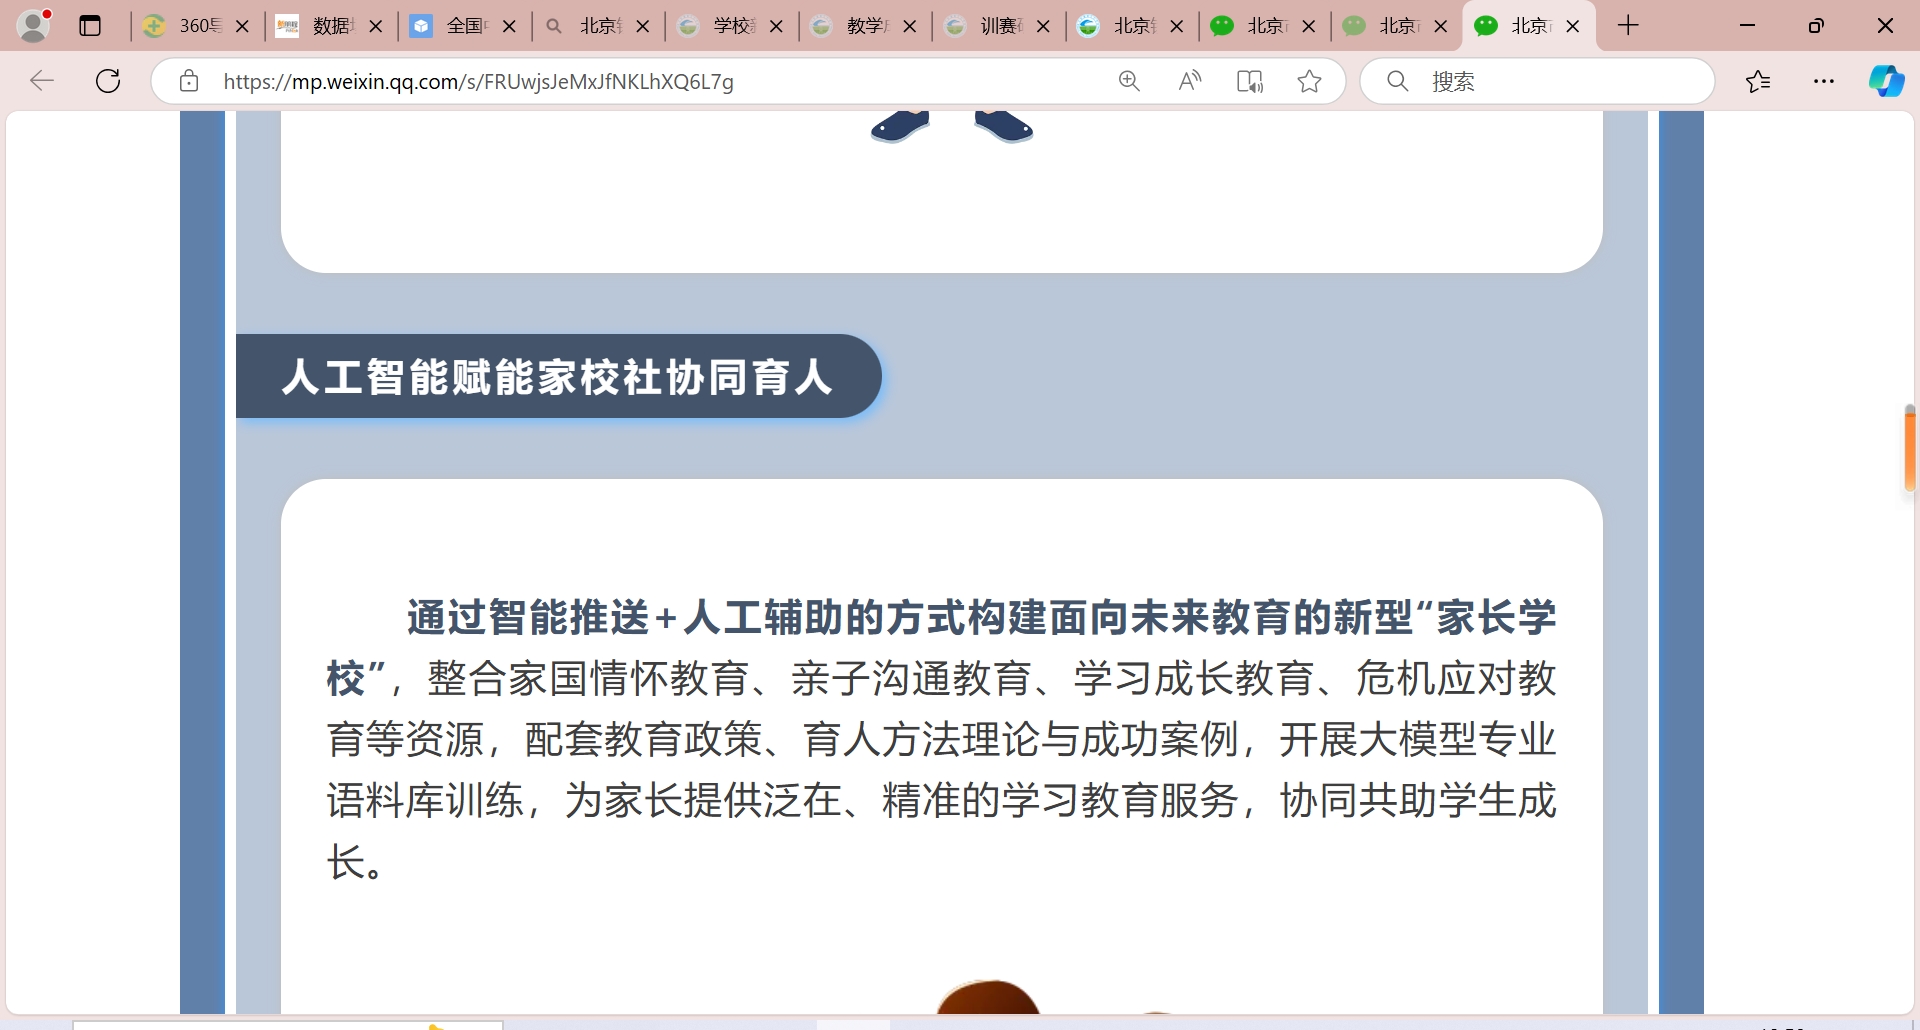Click the zoom magnifier icon in address bar
The width and height of the screenshot is (1920, 1030).
pyautogui.click(x=1129, y=81)
